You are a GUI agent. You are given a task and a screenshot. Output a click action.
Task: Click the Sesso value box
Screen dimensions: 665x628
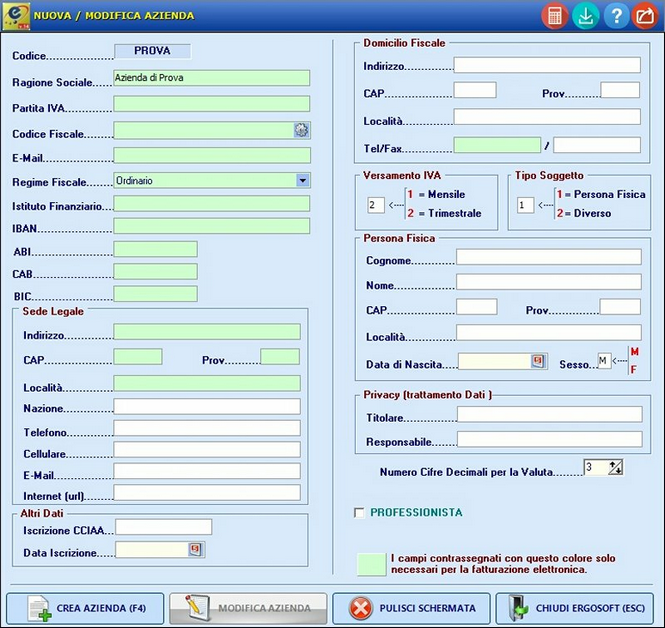(x=604, y=361)
